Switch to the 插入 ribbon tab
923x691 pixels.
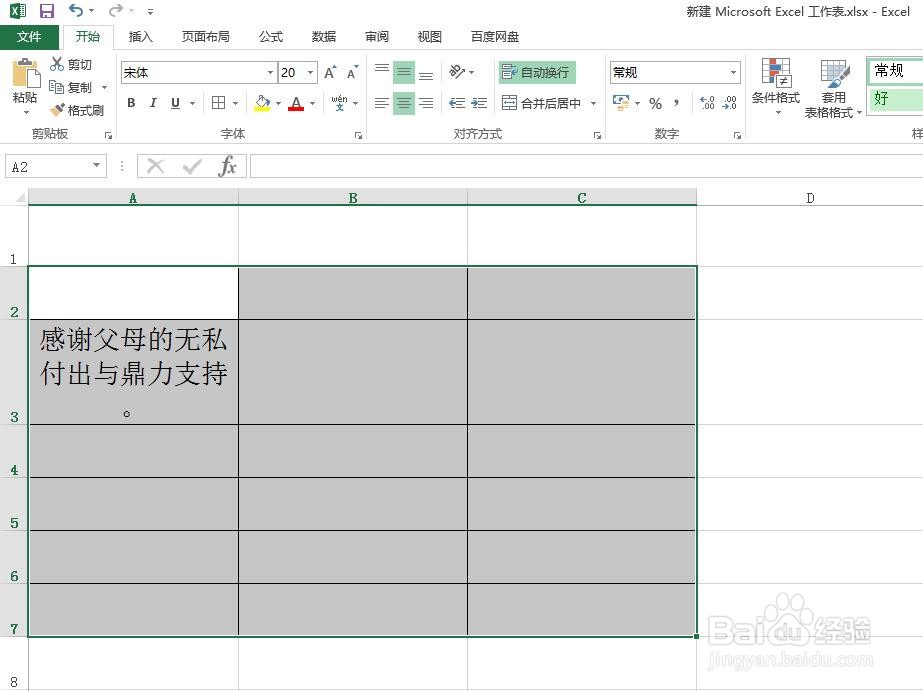pyautogui.click(x=140, y=36)
